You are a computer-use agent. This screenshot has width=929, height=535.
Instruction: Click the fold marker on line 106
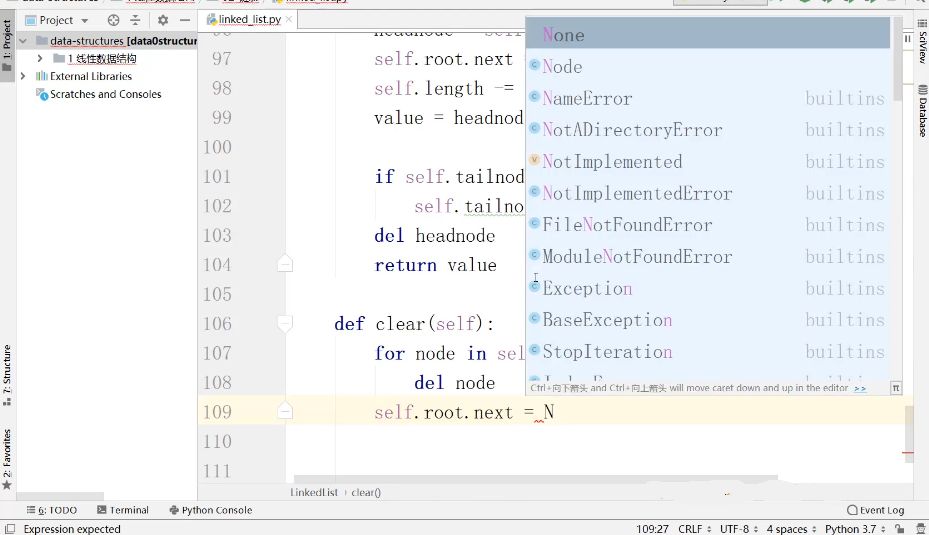point(285,324)
